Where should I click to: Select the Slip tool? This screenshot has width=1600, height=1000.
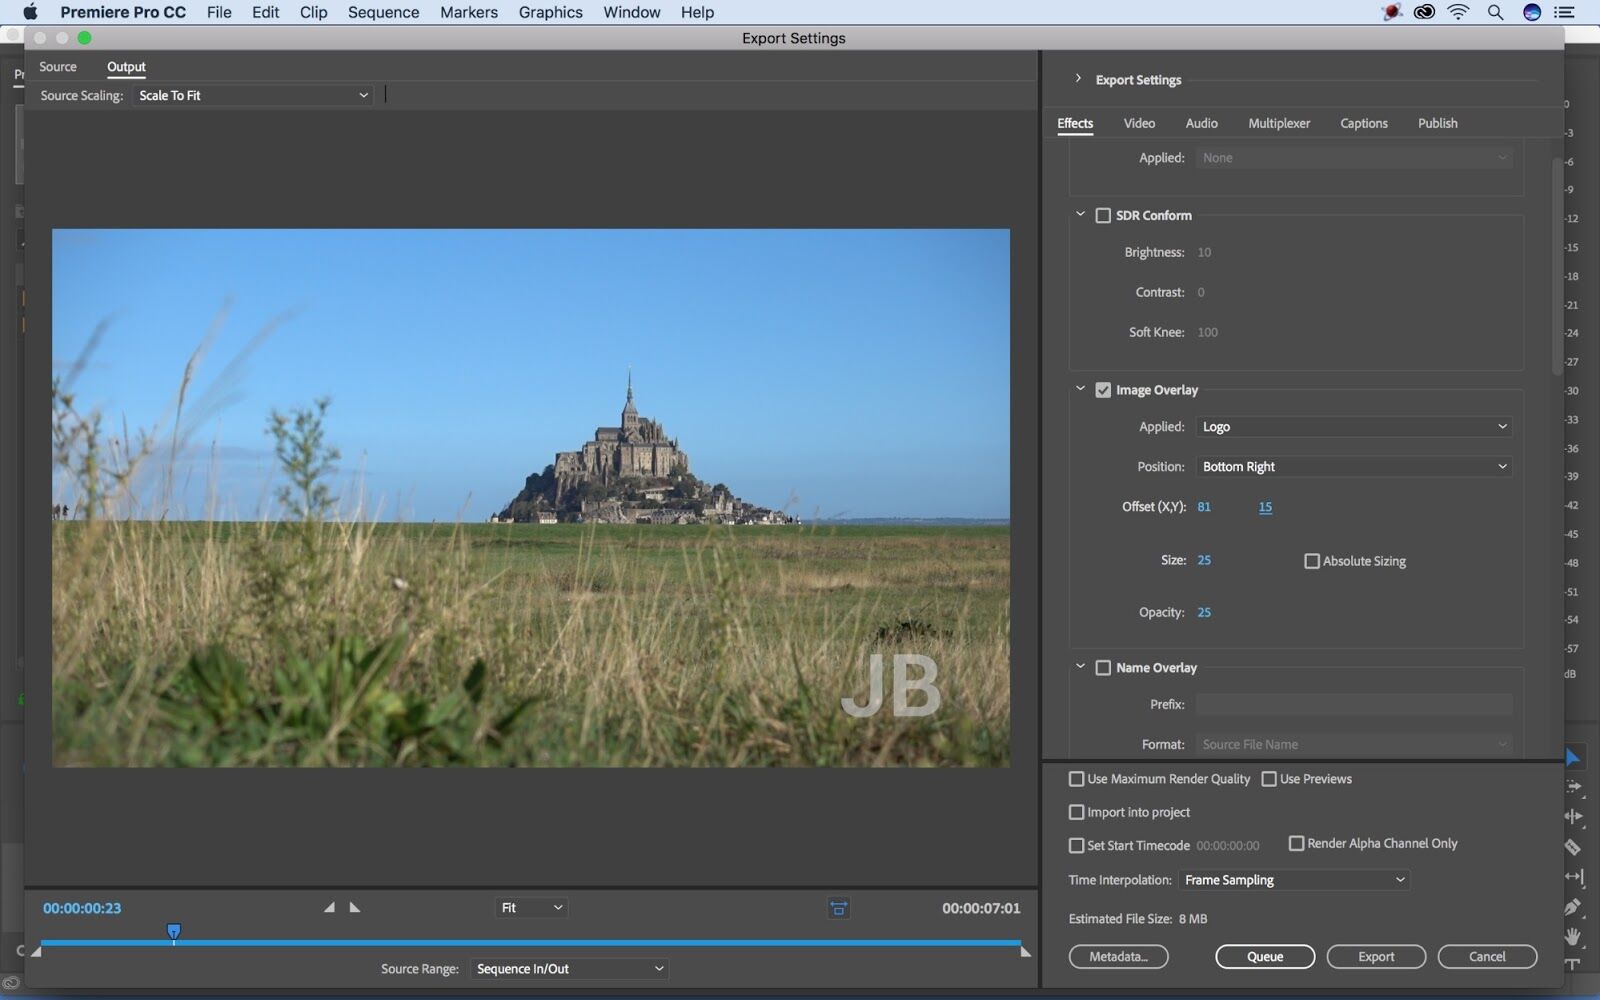(1574, 877)
